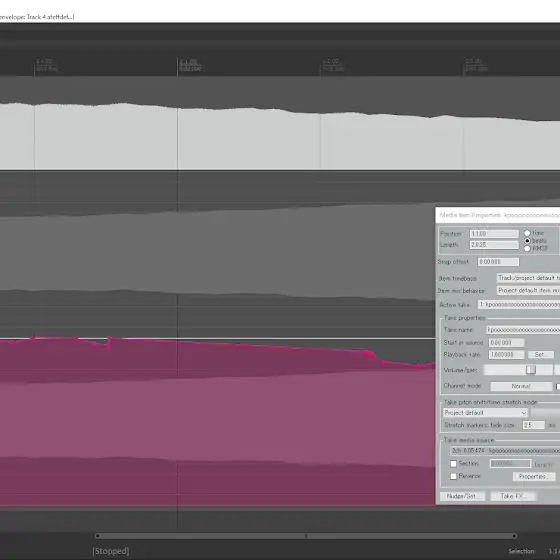The height and width of the screenshot is (560, 560).
Task: Select the Time radio button
Action: [x=527, y=233]
